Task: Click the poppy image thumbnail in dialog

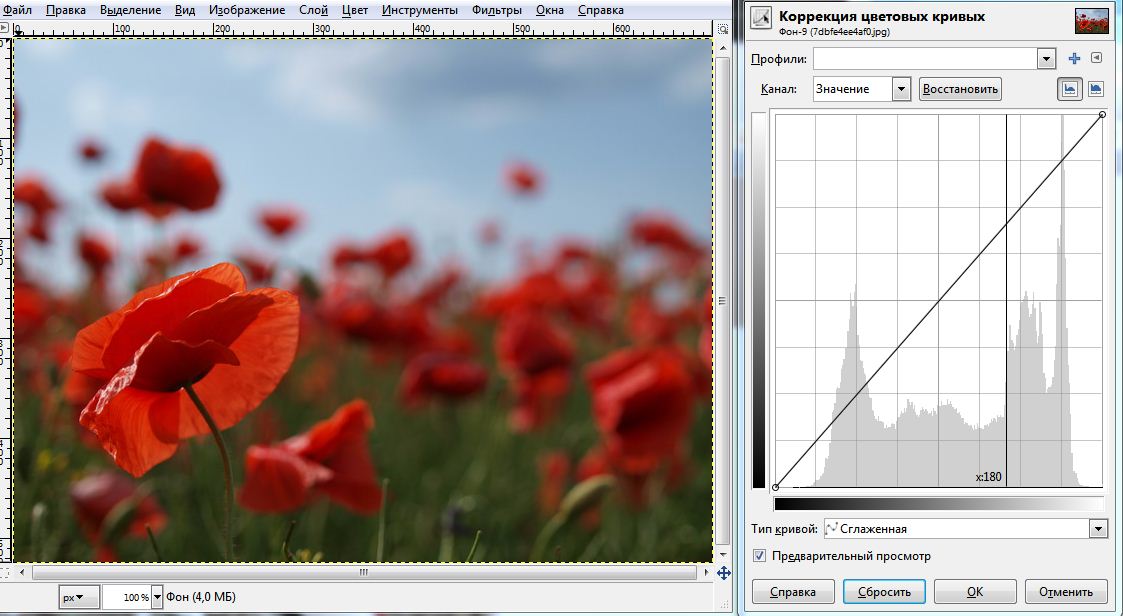Action: 1093,22
